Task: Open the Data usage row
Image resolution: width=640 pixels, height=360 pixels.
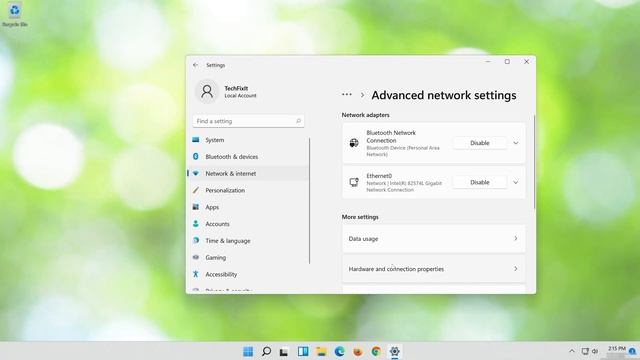Action: [433, 238]
